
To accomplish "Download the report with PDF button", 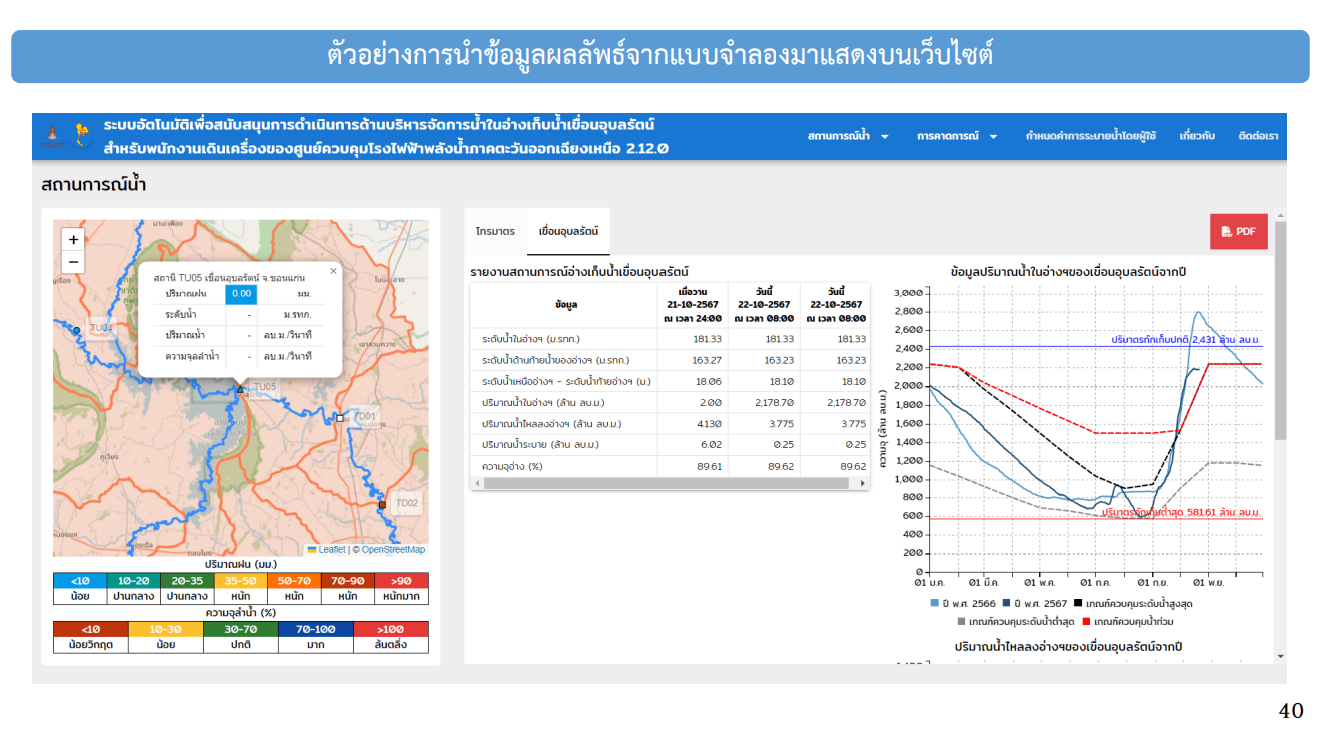I will 1238,231.
